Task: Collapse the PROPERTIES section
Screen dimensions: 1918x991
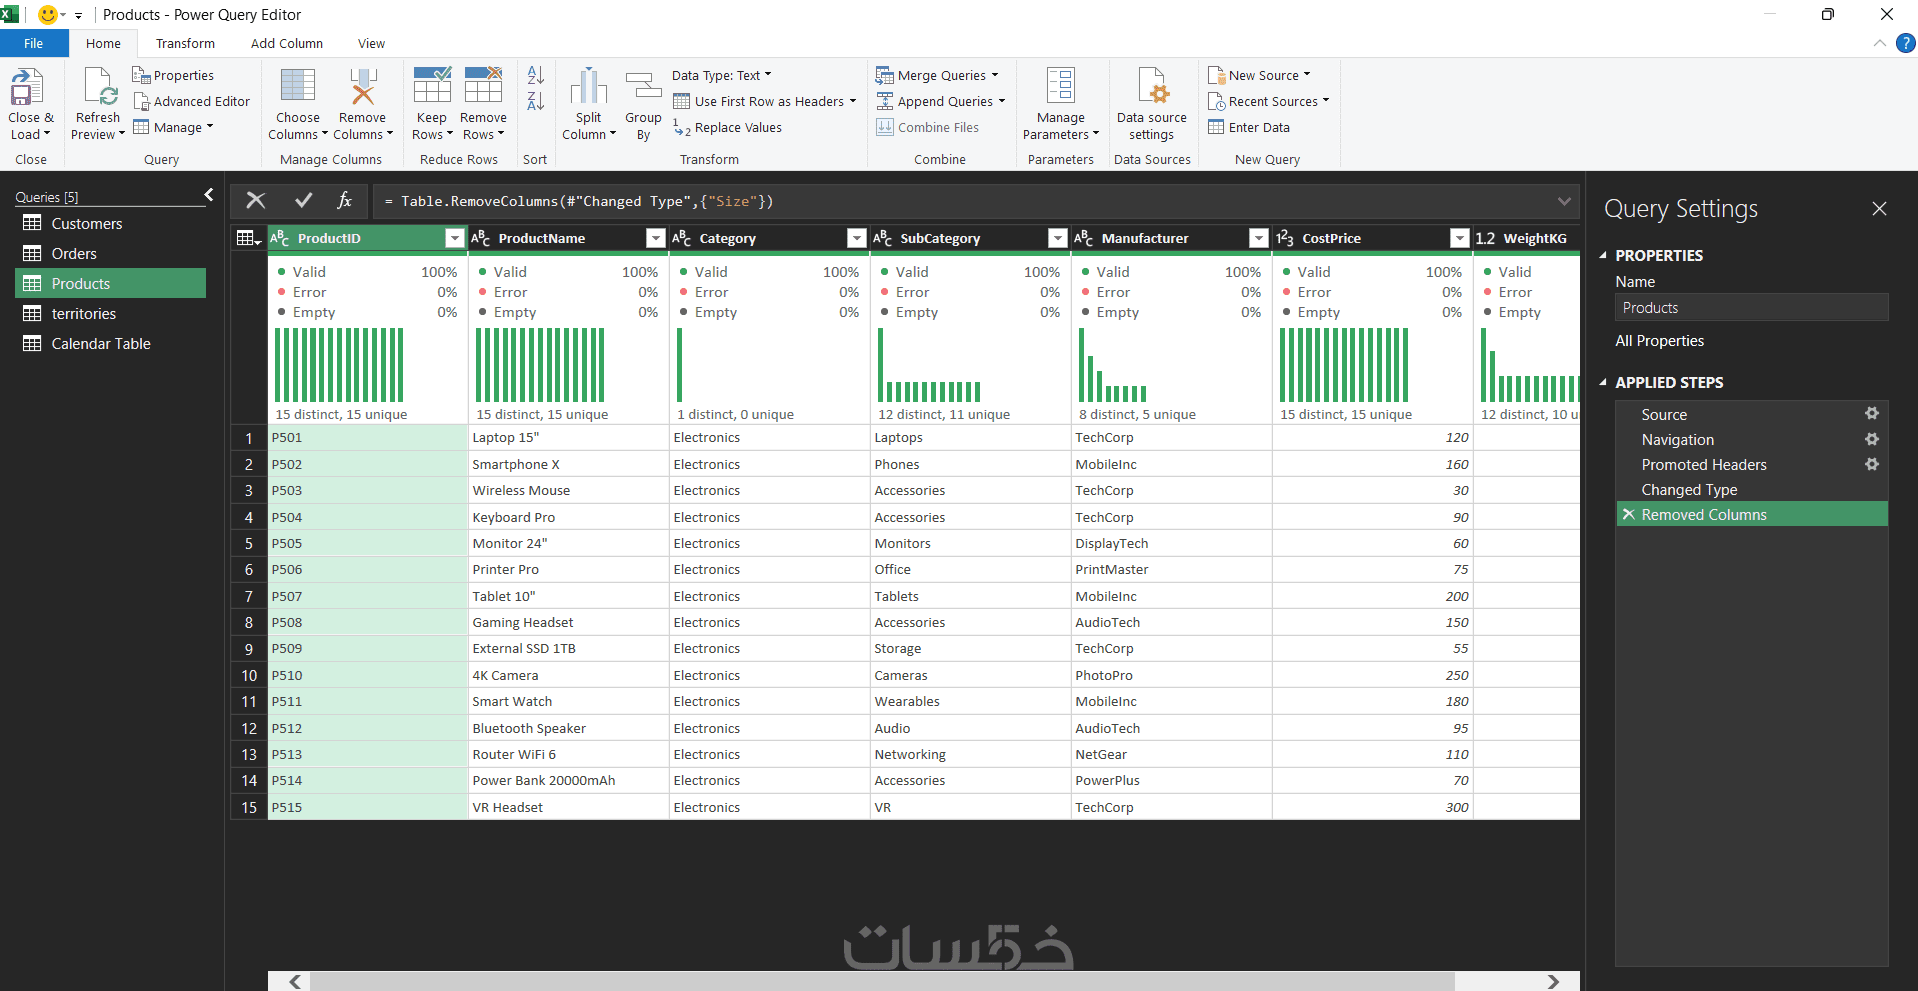Action: click(x=1603, y=255)
